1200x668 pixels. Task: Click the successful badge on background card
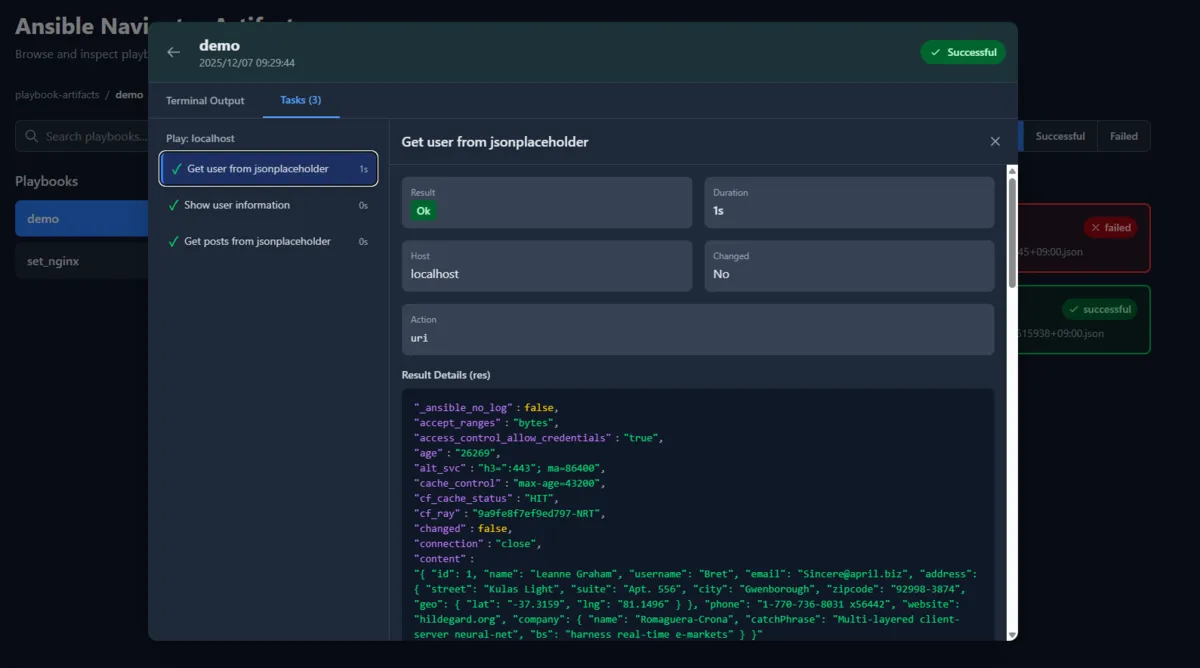point(1100,309)
